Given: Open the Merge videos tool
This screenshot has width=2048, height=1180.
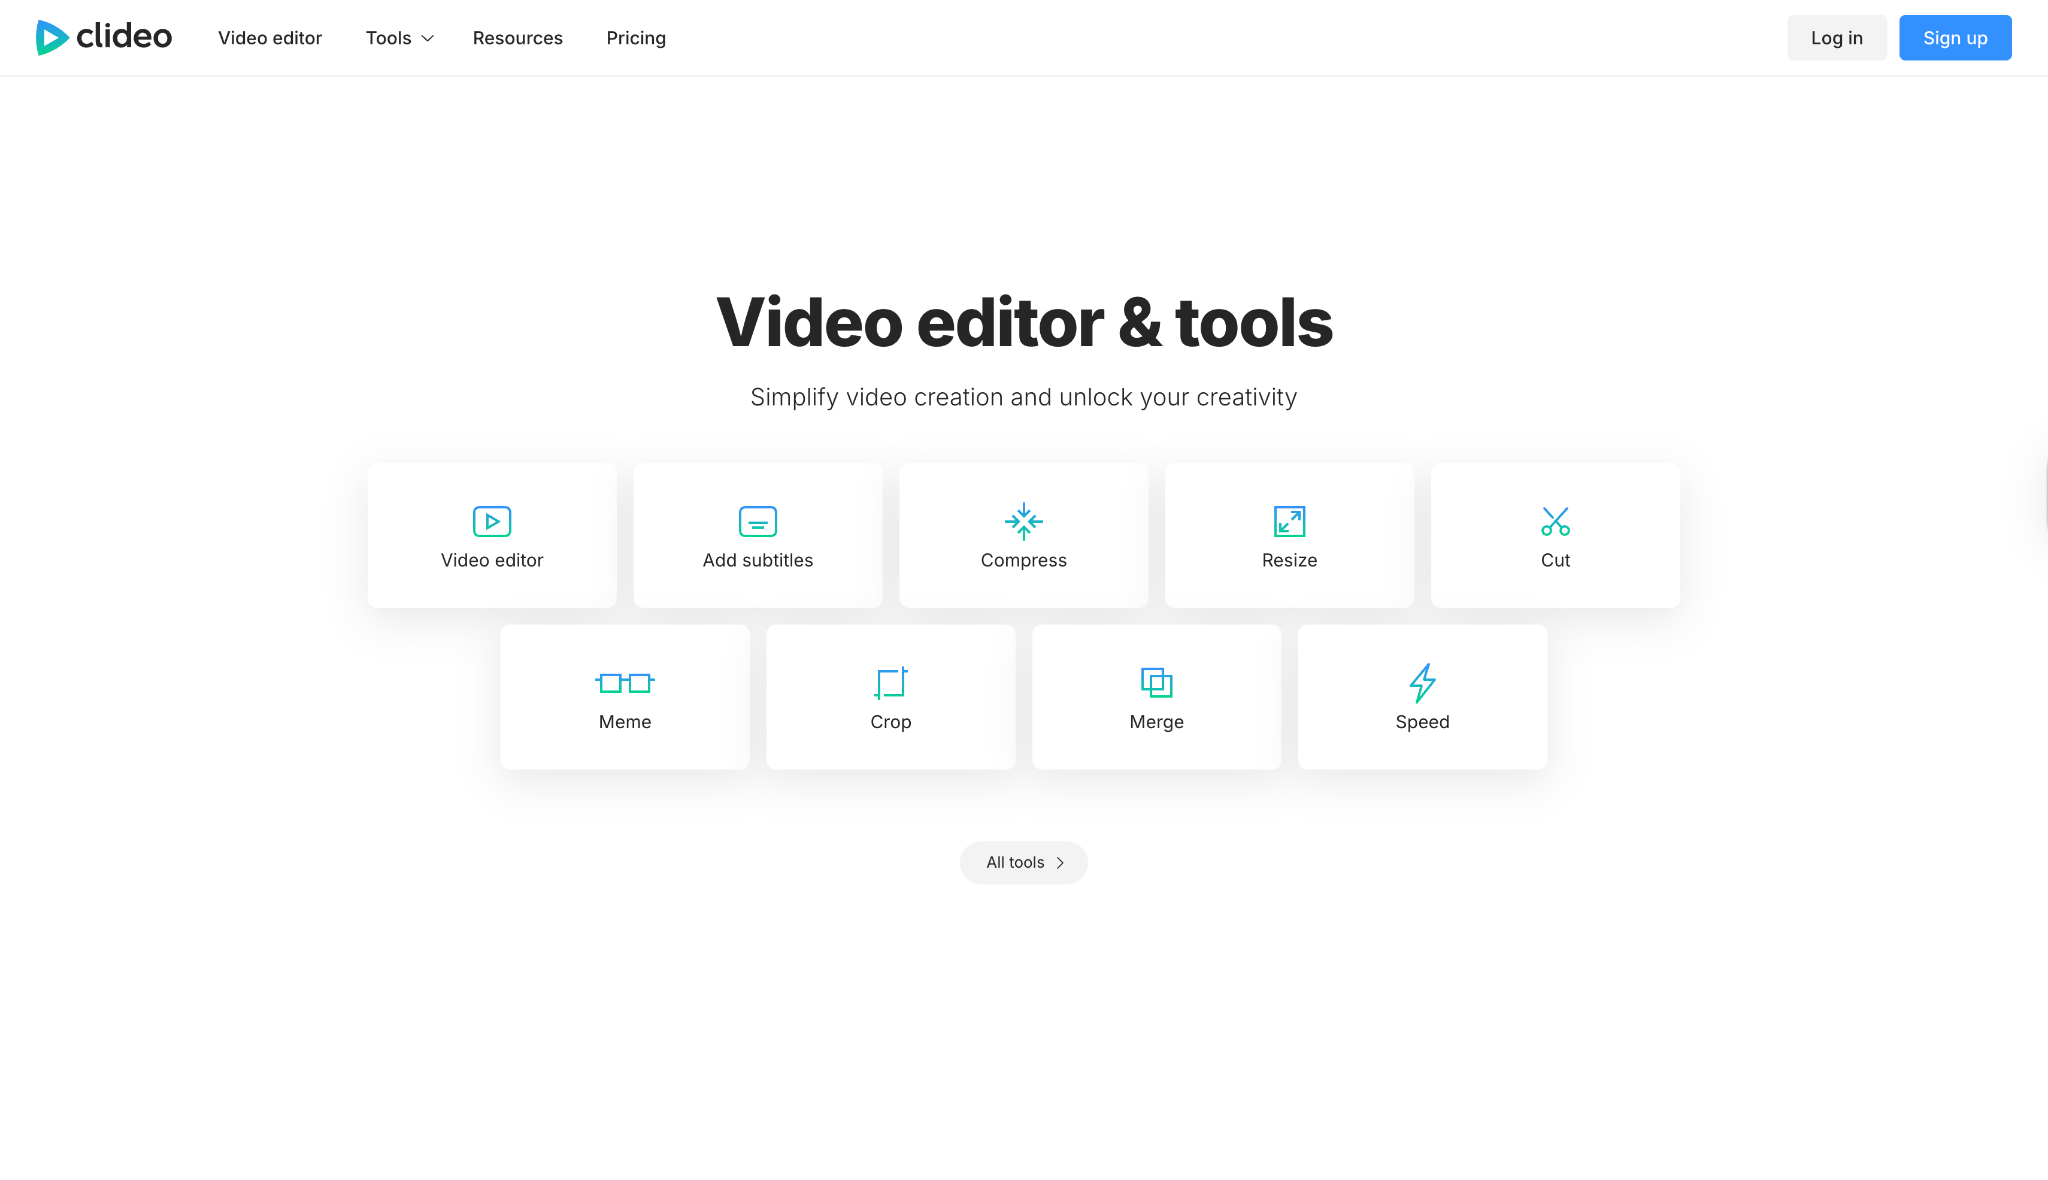Looking at the screenshot, I should (x=1156, y=697).
